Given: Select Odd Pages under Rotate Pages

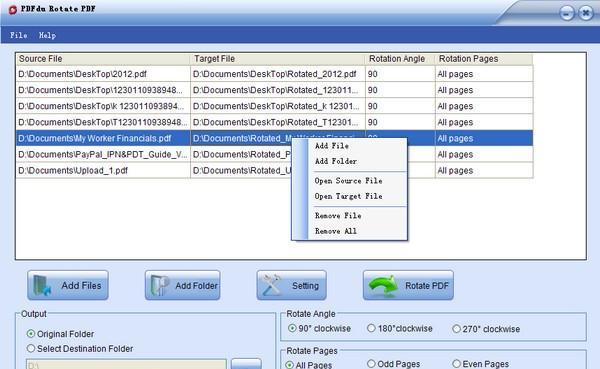Looking at the screenshot, I should [371, 364].
